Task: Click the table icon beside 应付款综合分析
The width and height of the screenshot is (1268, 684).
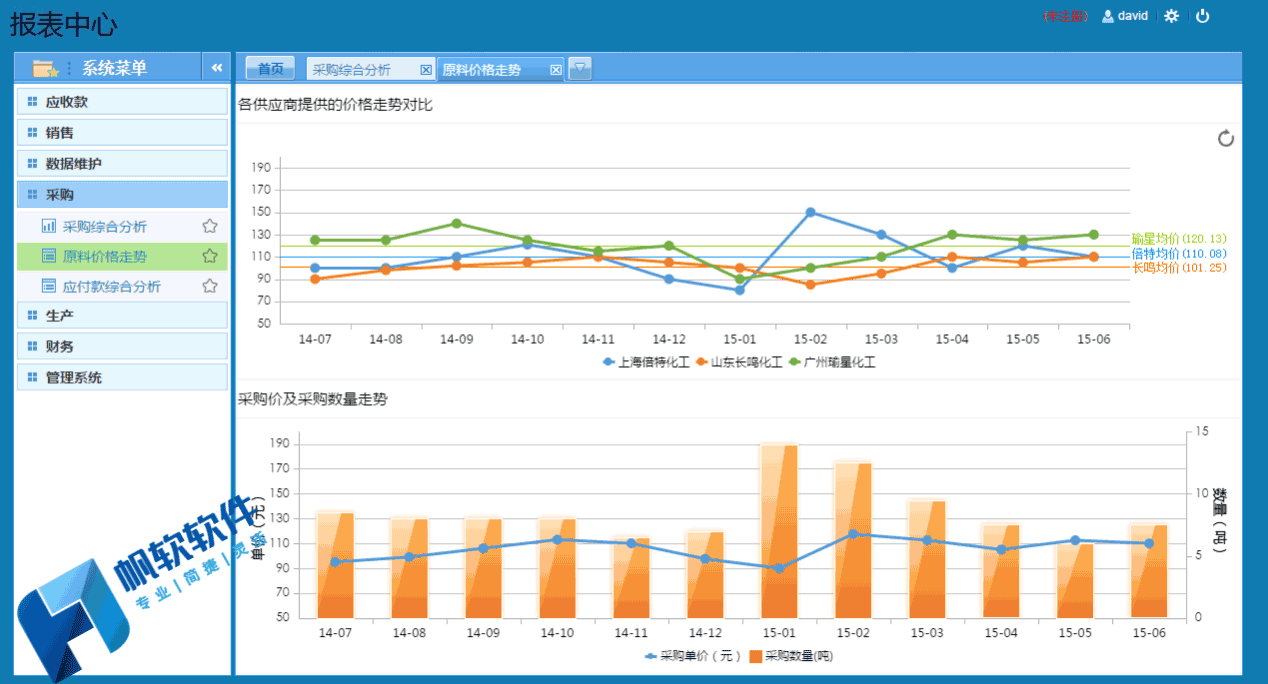Action: coord(49,286)
